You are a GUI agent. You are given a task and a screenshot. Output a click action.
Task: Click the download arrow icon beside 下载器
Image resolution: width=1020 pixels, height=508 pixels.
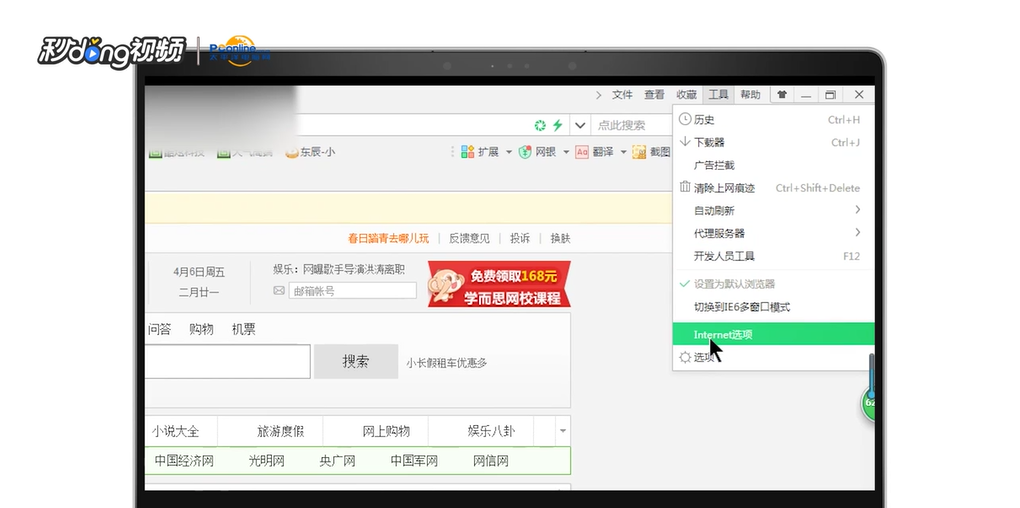(x=684, y=142)
